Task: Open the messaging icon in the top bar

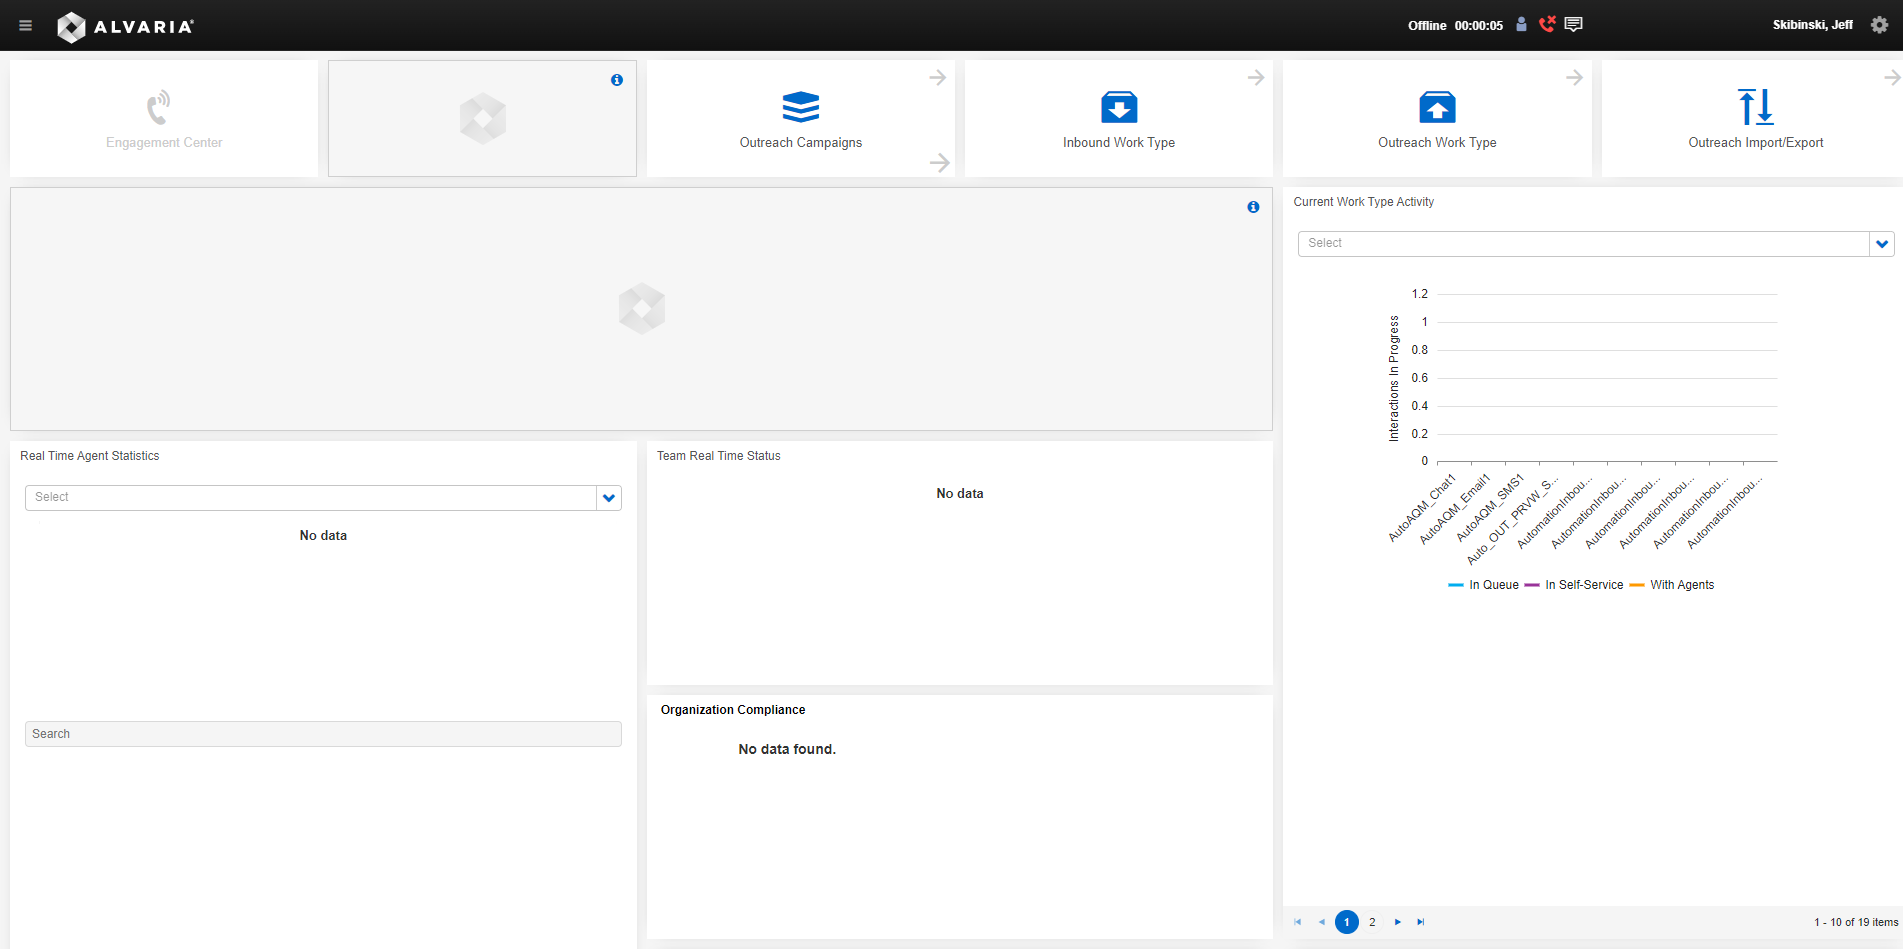Action: coord(1572,24)
